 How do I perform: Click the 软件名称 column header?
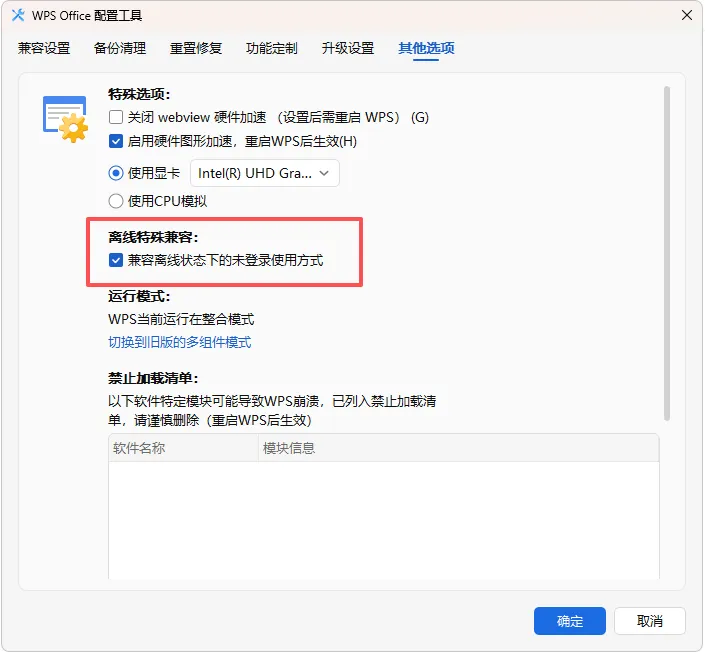183,448
